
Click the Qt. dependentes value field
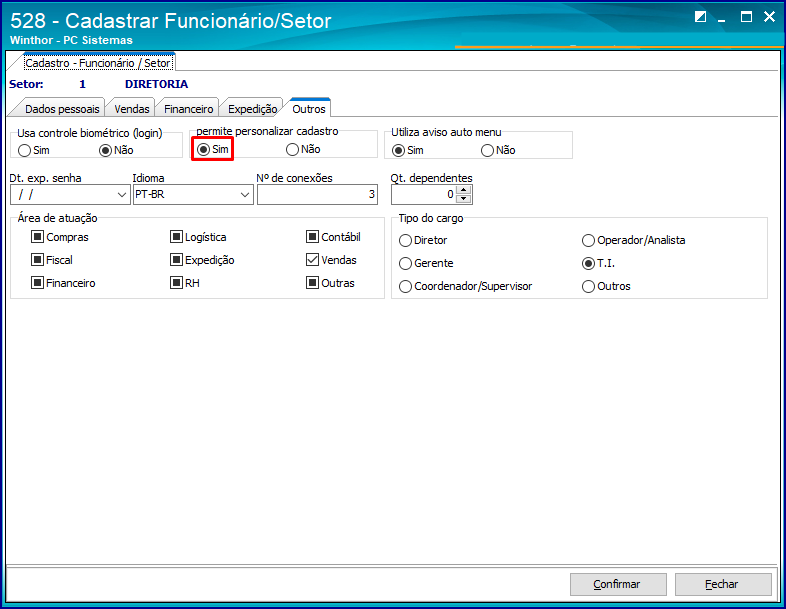(424, 194)
